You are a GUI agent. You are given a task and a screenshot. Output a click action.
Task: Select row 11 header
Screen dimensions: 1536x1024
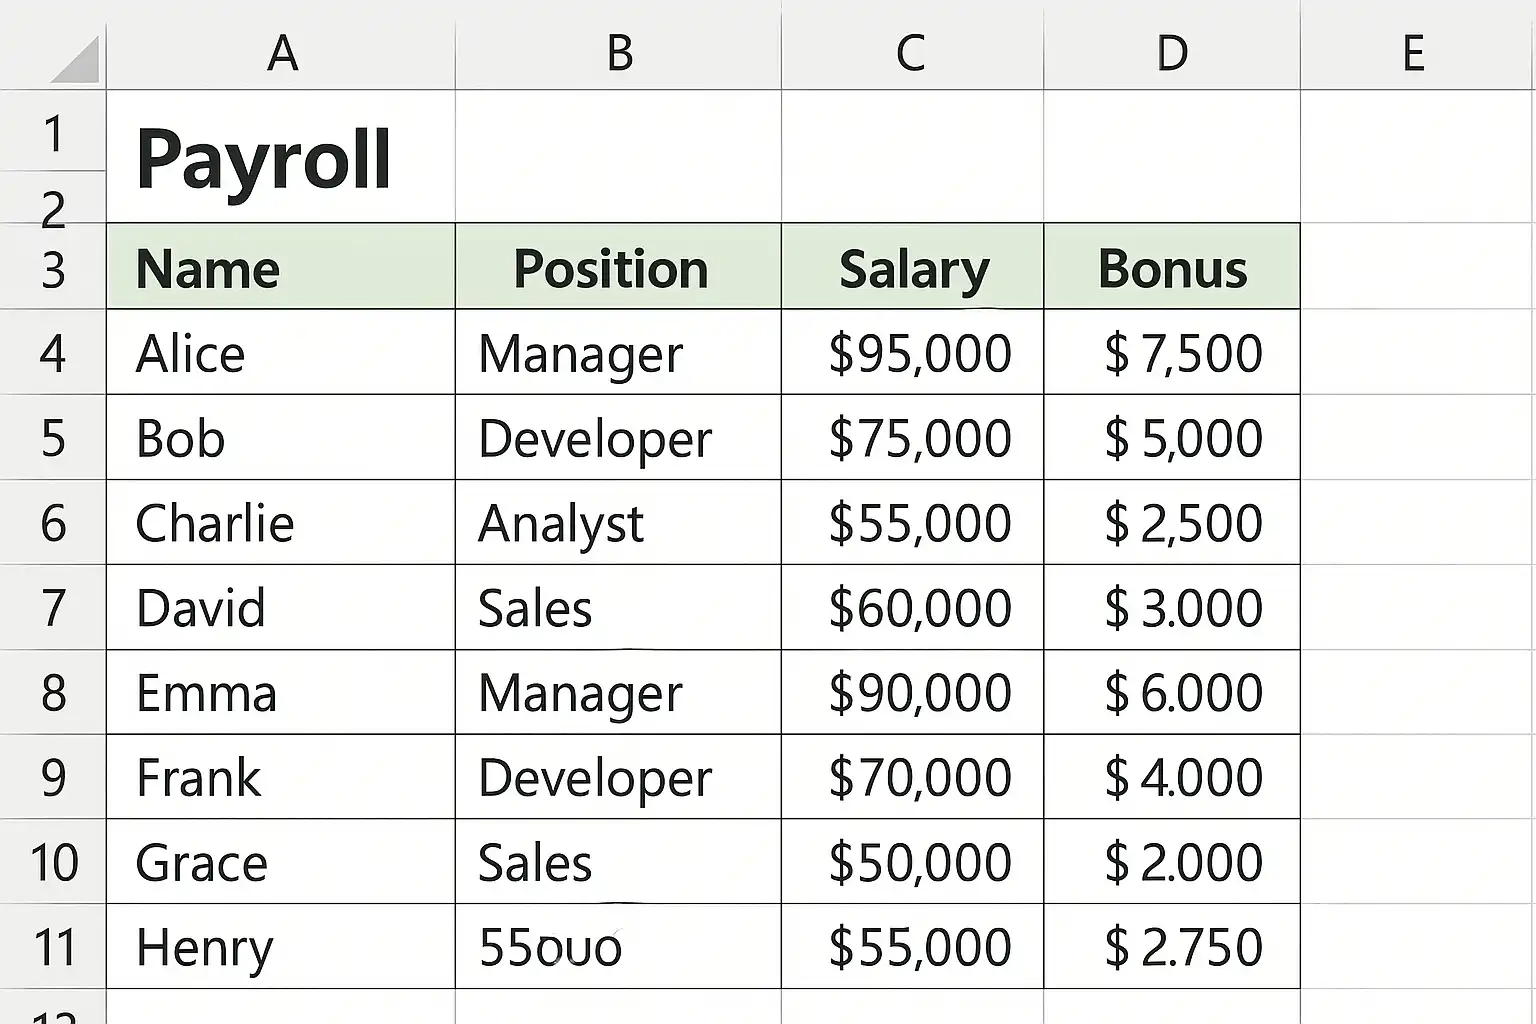tap(53, 947)
